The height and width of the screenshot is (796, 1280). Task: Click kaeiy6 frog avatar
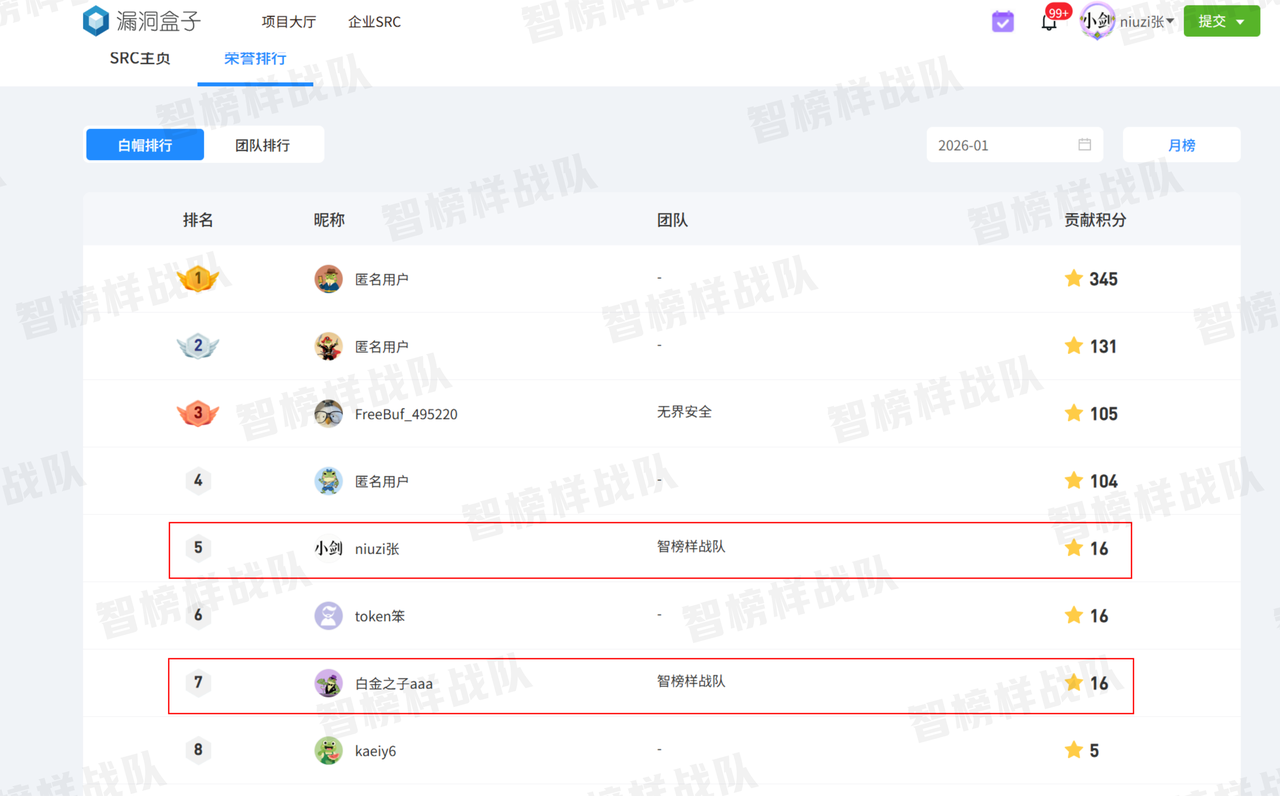(x=328, y=750)
